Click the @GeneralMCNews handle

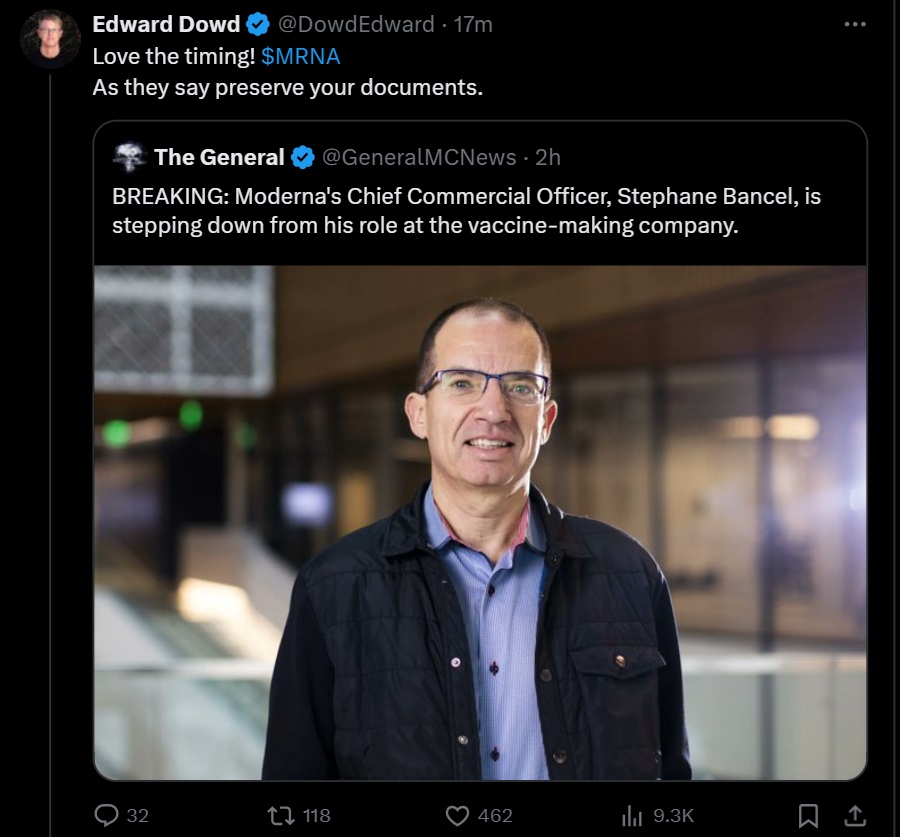[x=420, y=157]
